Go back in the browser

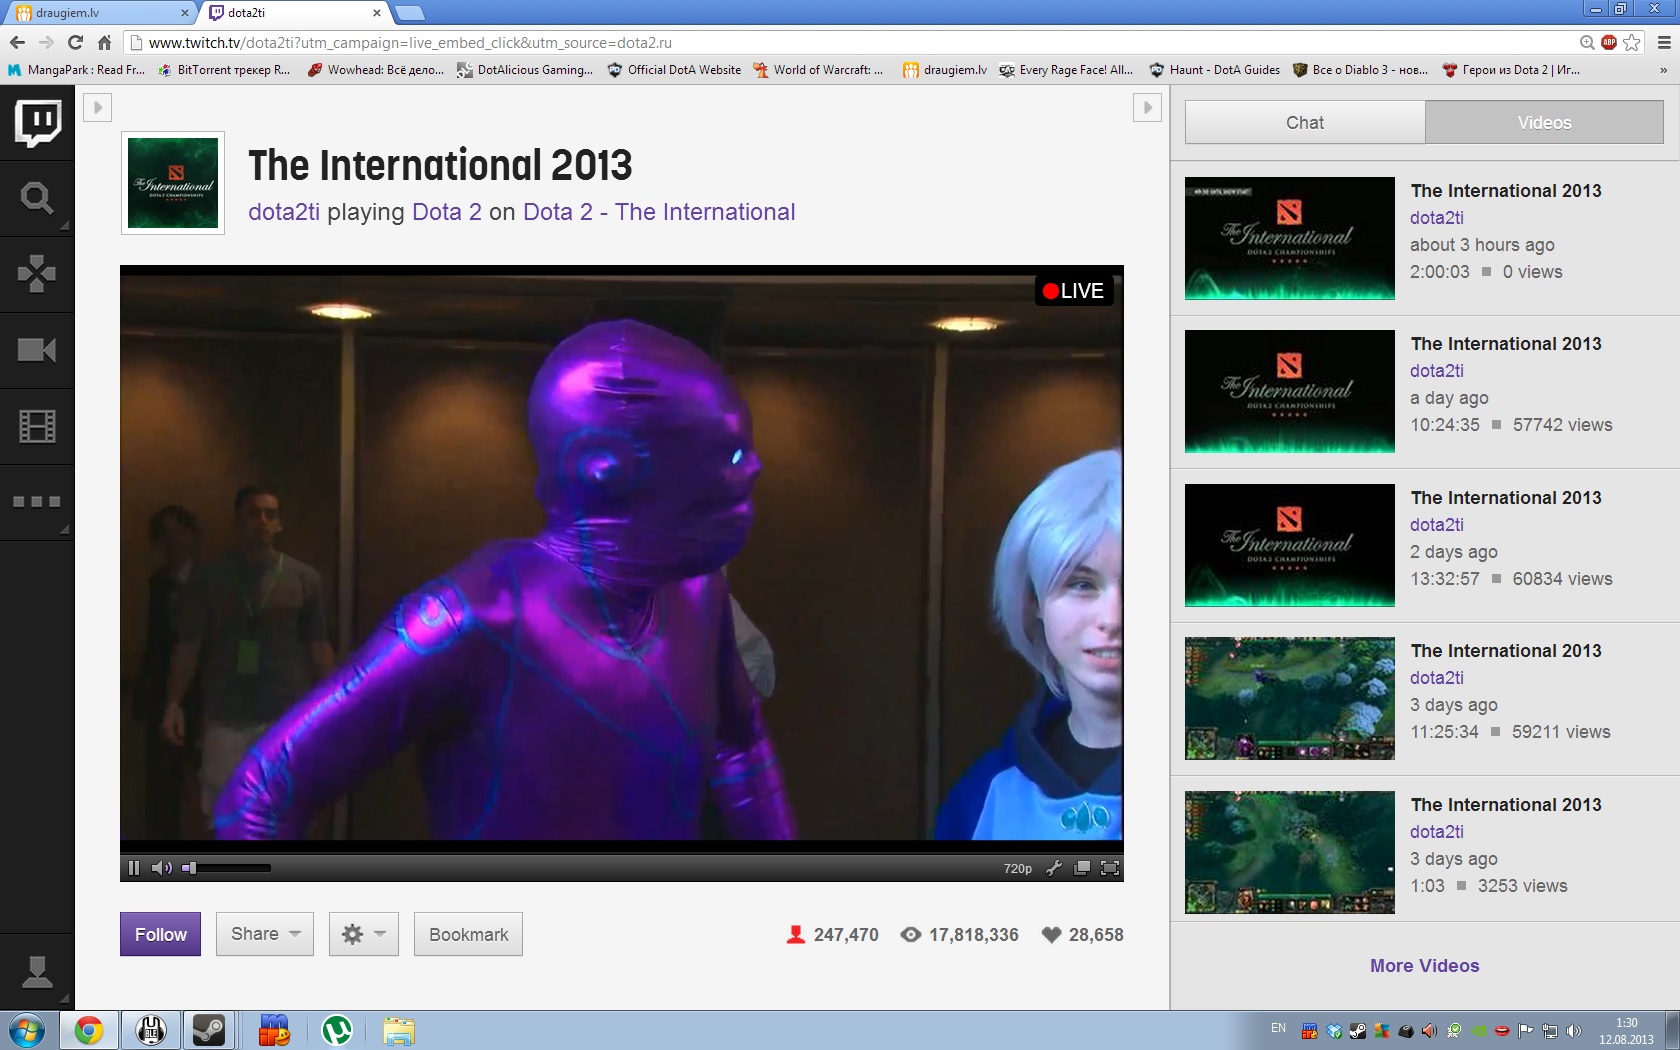click(17, 42)
